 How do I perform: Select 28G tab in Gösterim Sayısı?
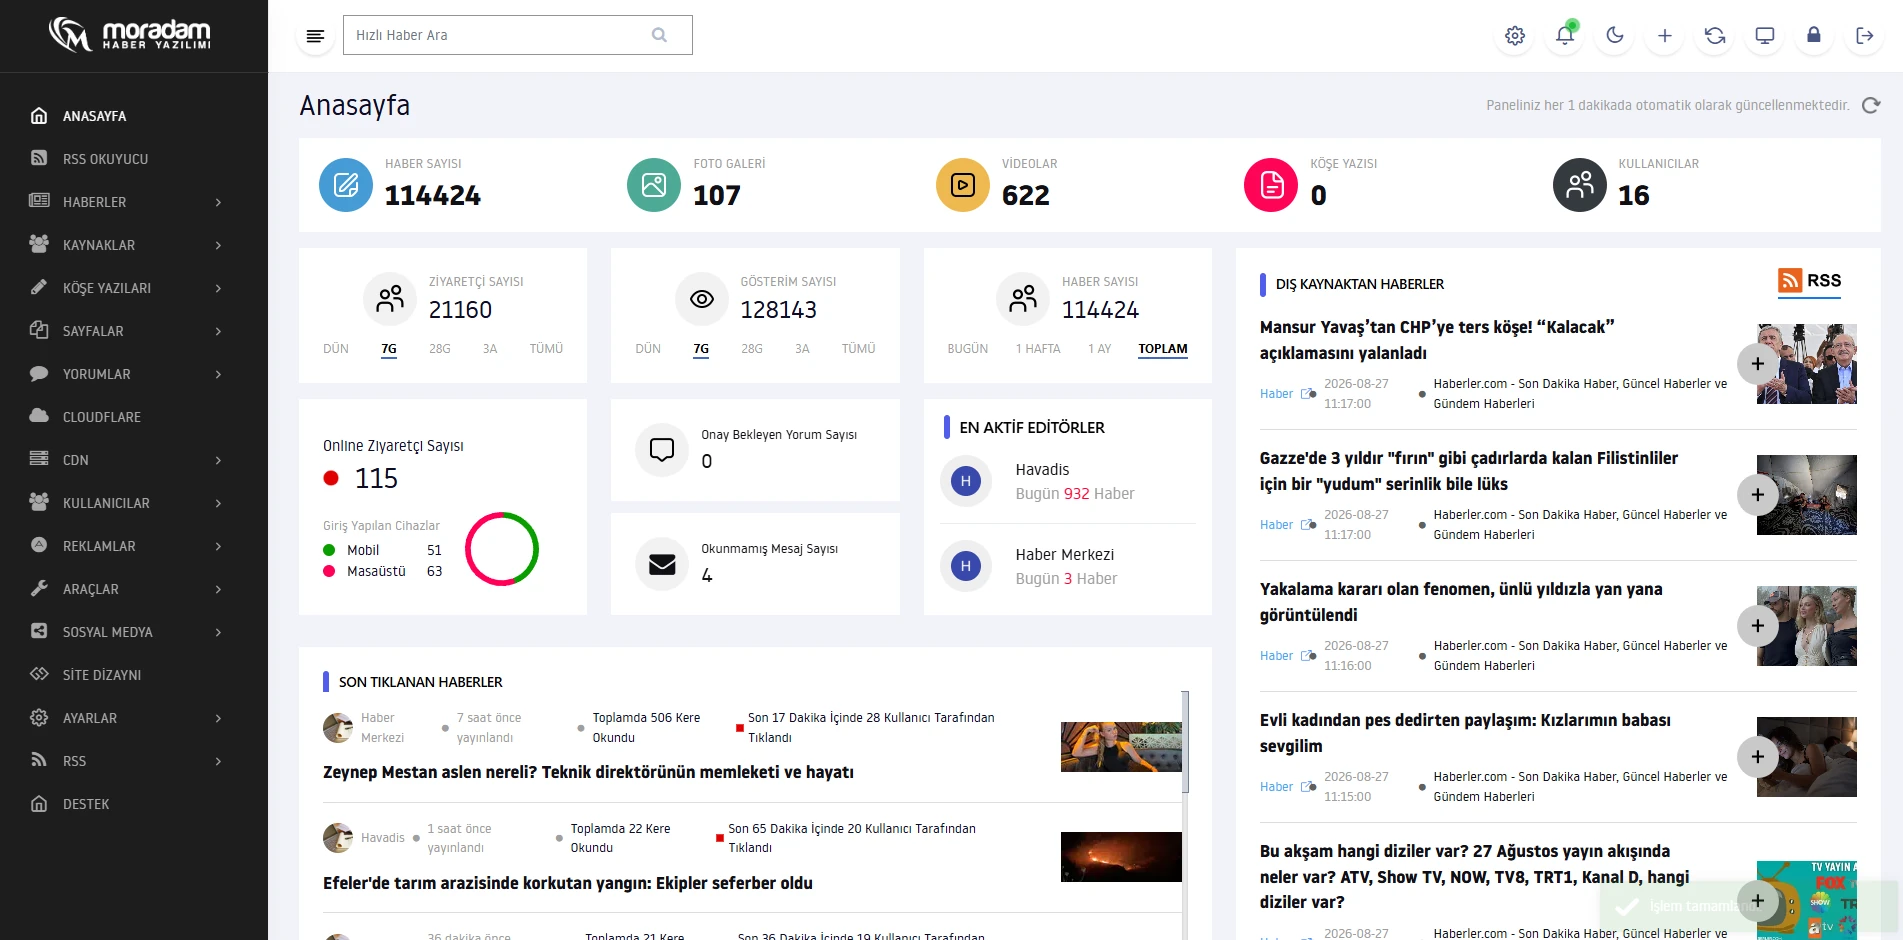(x=752, y=349)
